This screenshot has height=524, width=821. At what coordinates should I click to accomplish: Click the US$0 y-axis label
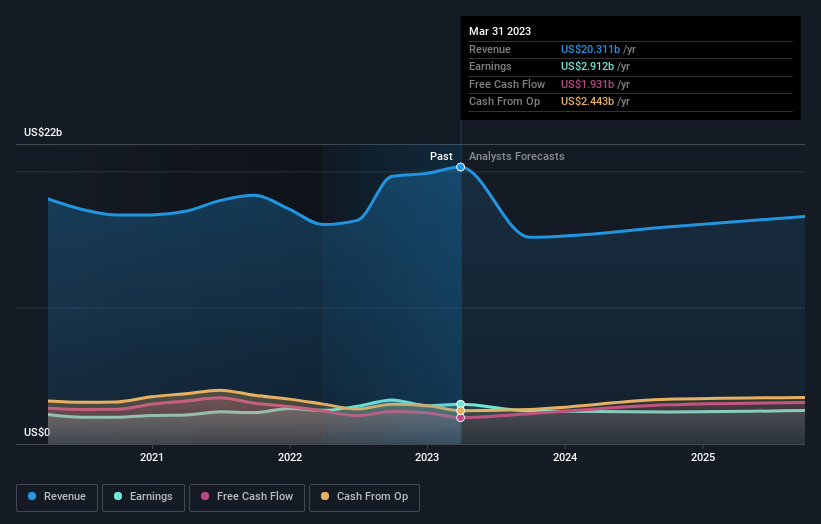tap(37, 432)
